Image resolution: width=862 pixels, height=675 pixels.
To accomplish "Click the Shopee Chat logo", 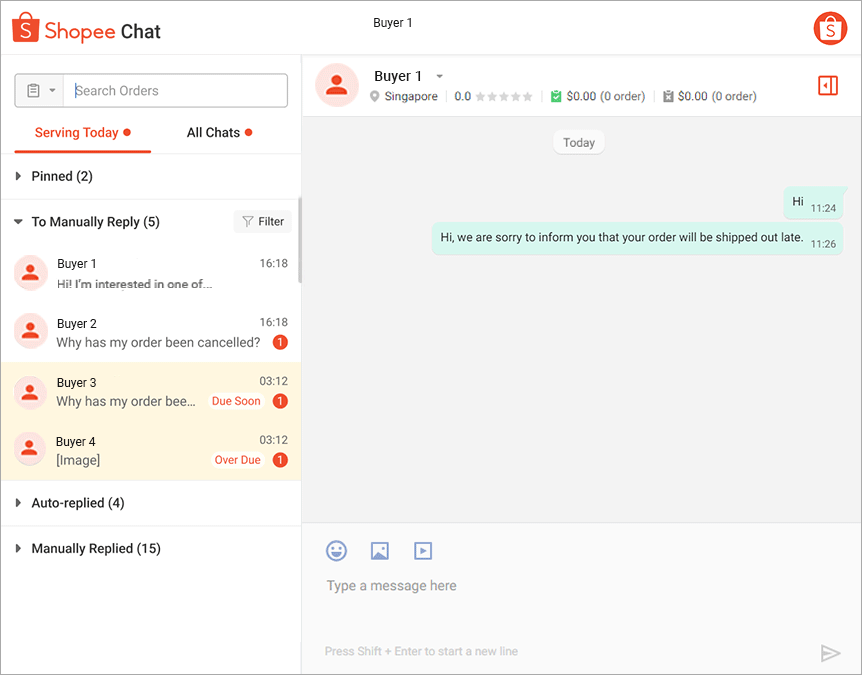I will pos(86,29).
